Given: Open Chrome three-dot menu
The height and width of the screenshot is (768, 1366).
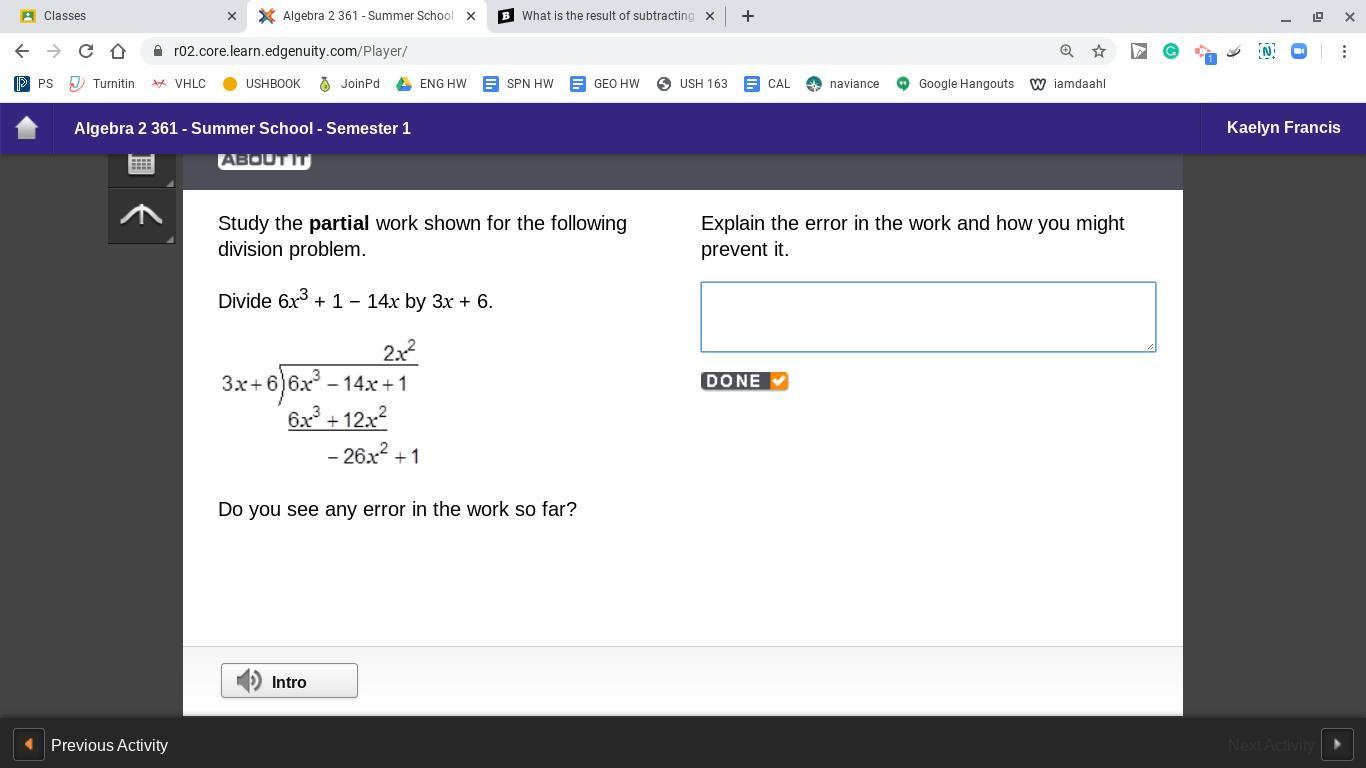Looking at the screenshot, I should 1344,51.
